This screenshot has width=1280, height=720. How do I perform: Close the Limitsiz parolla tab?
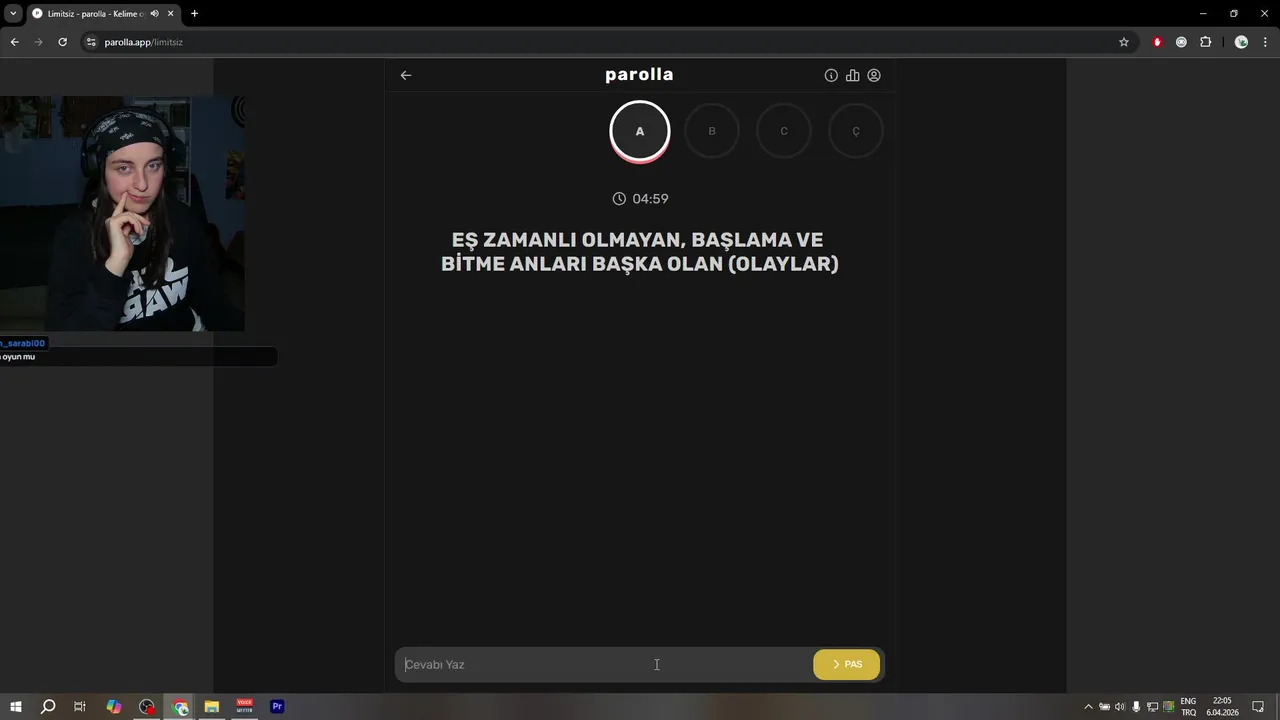[x=171, y=13]
